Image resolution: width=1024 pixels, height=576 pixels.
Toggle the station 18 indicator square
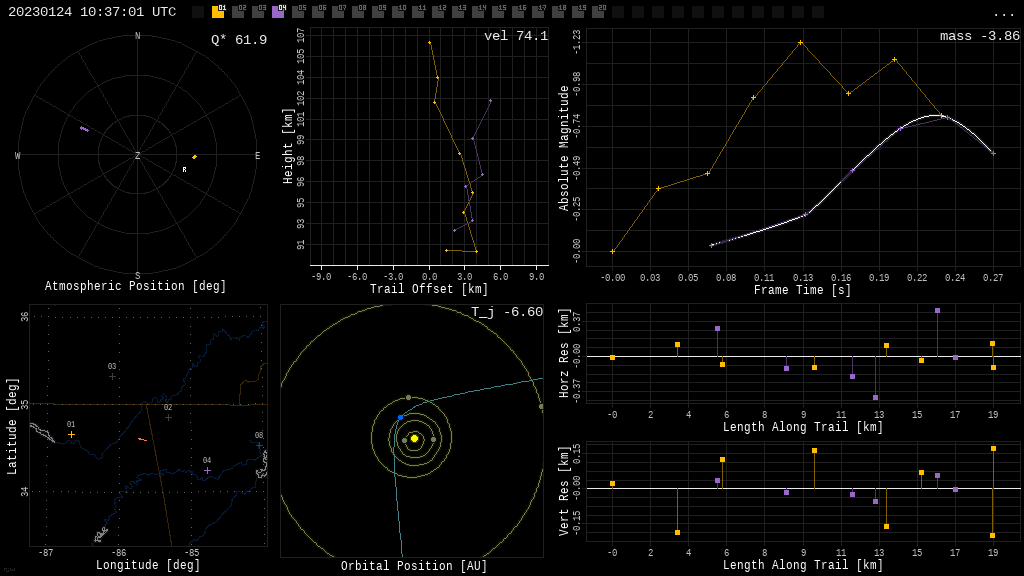pyautogui.click(x=558, y=12)
